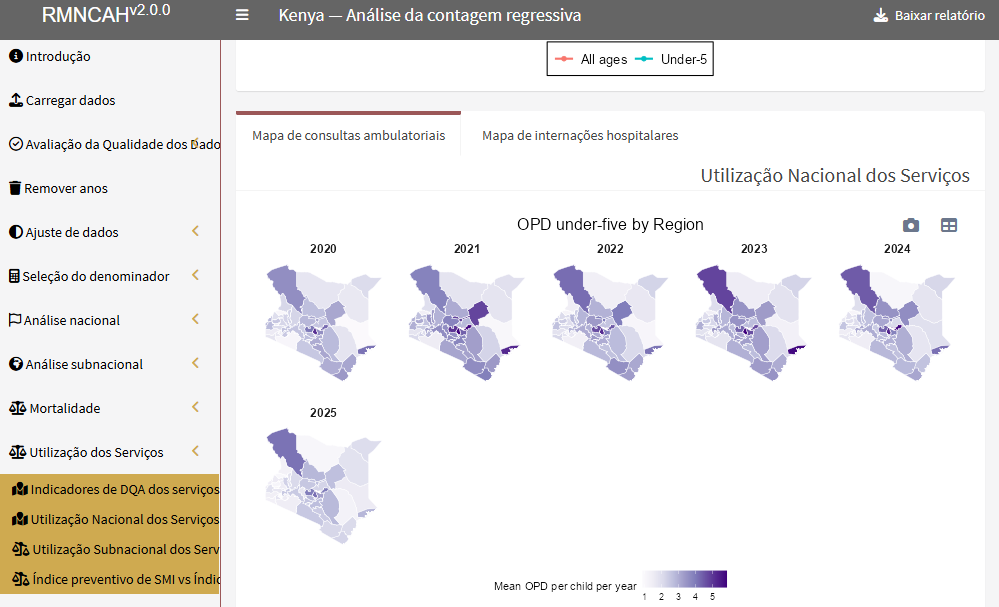This screenshot has width=999, height=607.
Task: Expand the Seleção do denominador chevron
Action: (x=196, y=275)
